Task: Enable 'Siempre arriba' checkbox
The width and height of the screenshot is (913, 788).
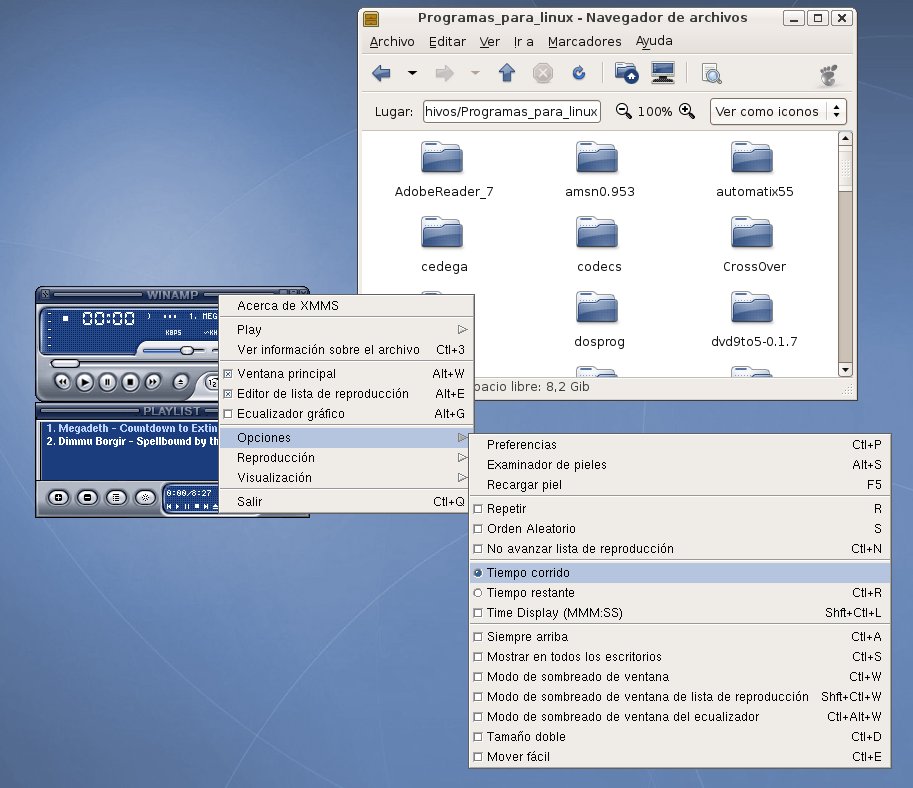Action: 478,637
